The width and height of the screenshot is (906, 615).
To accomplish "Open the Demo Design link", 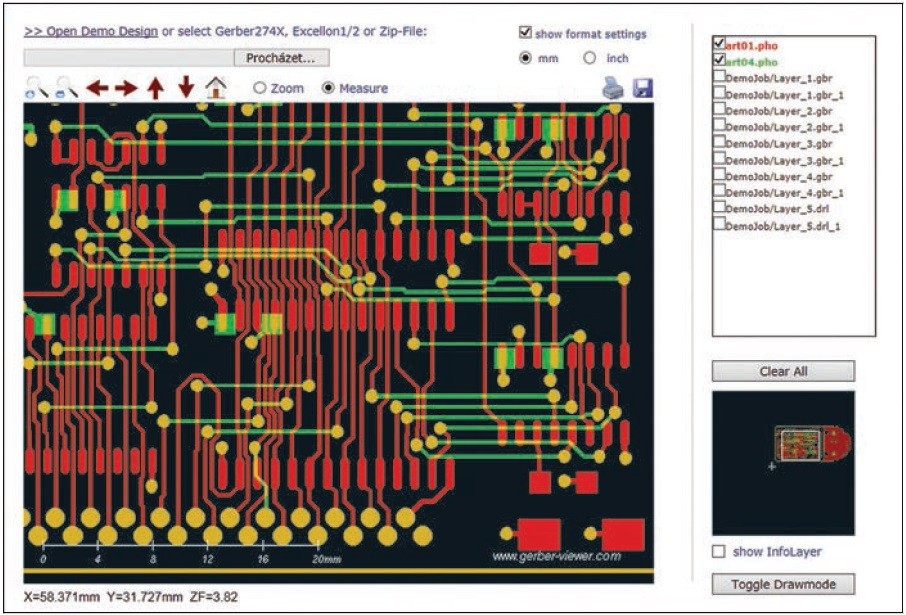I will point(91,31).
